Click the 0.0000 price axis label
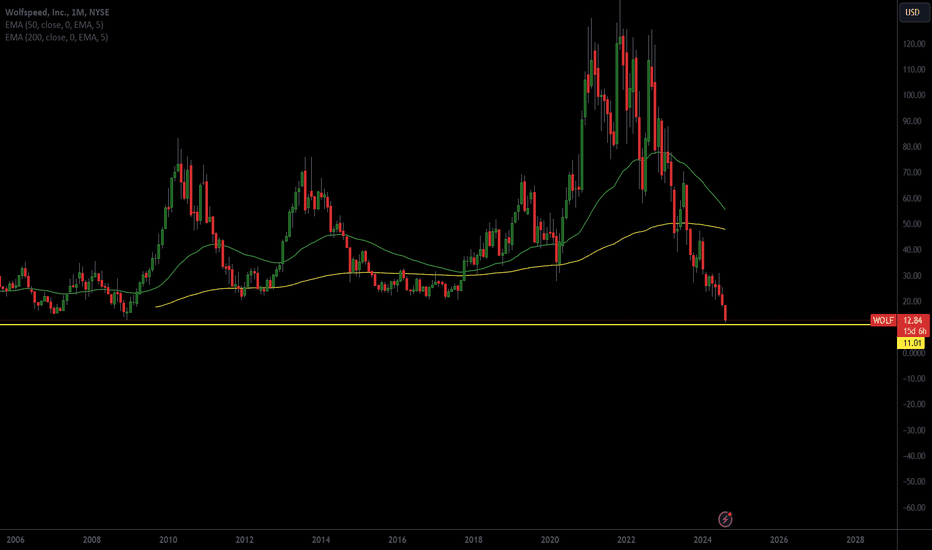 point(914,353)
